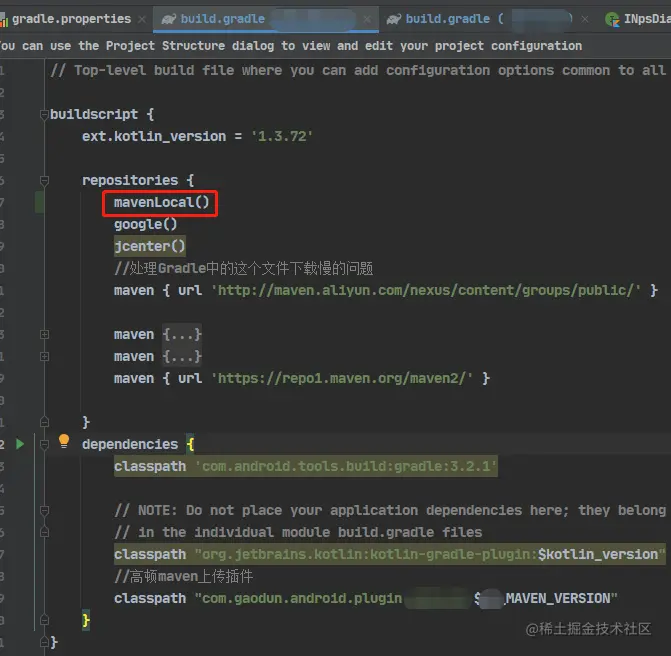Click the mavenLocal() line
Viewport: 671px width, 656px height.
[x=161, y=202]
